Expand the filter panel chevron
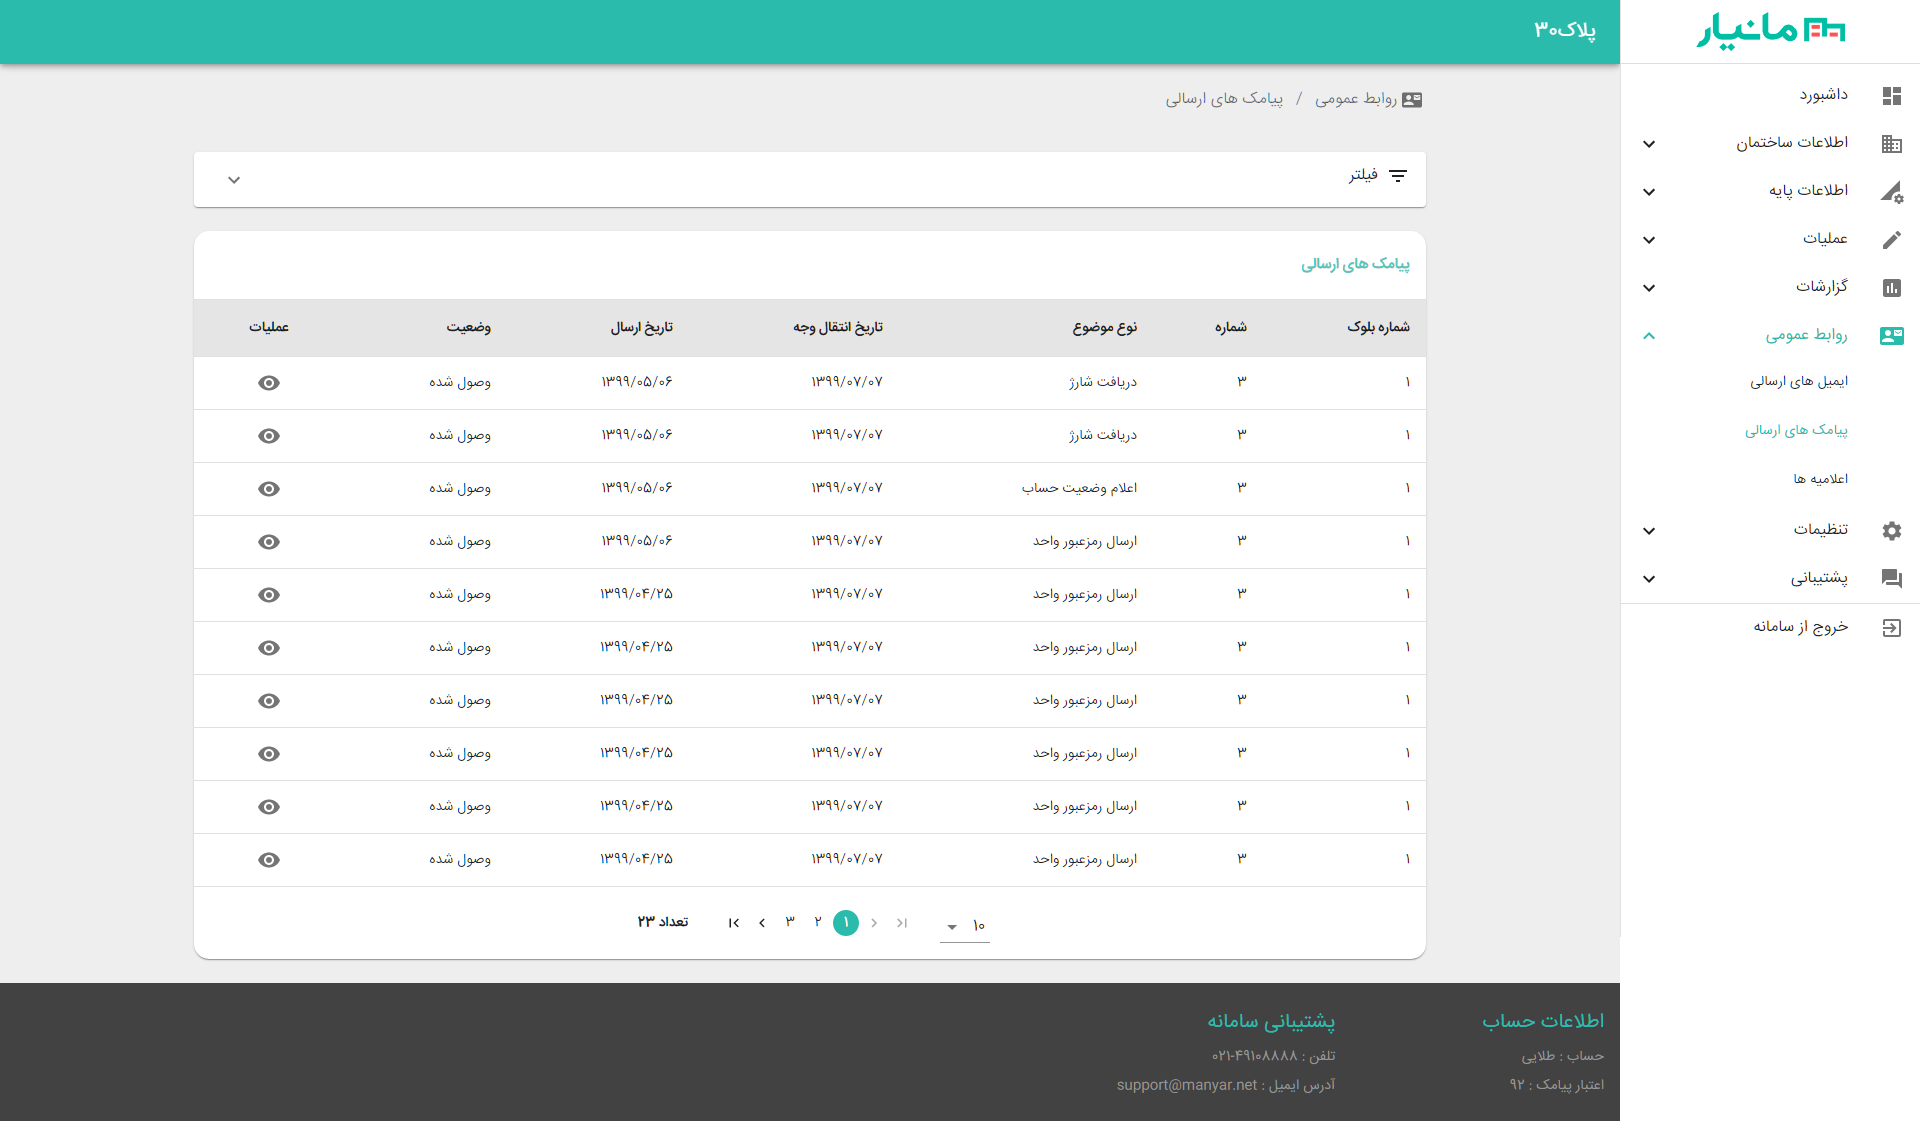This screenshot has height=1121, width=1920. pyautogui.click(x=234, y=180)
